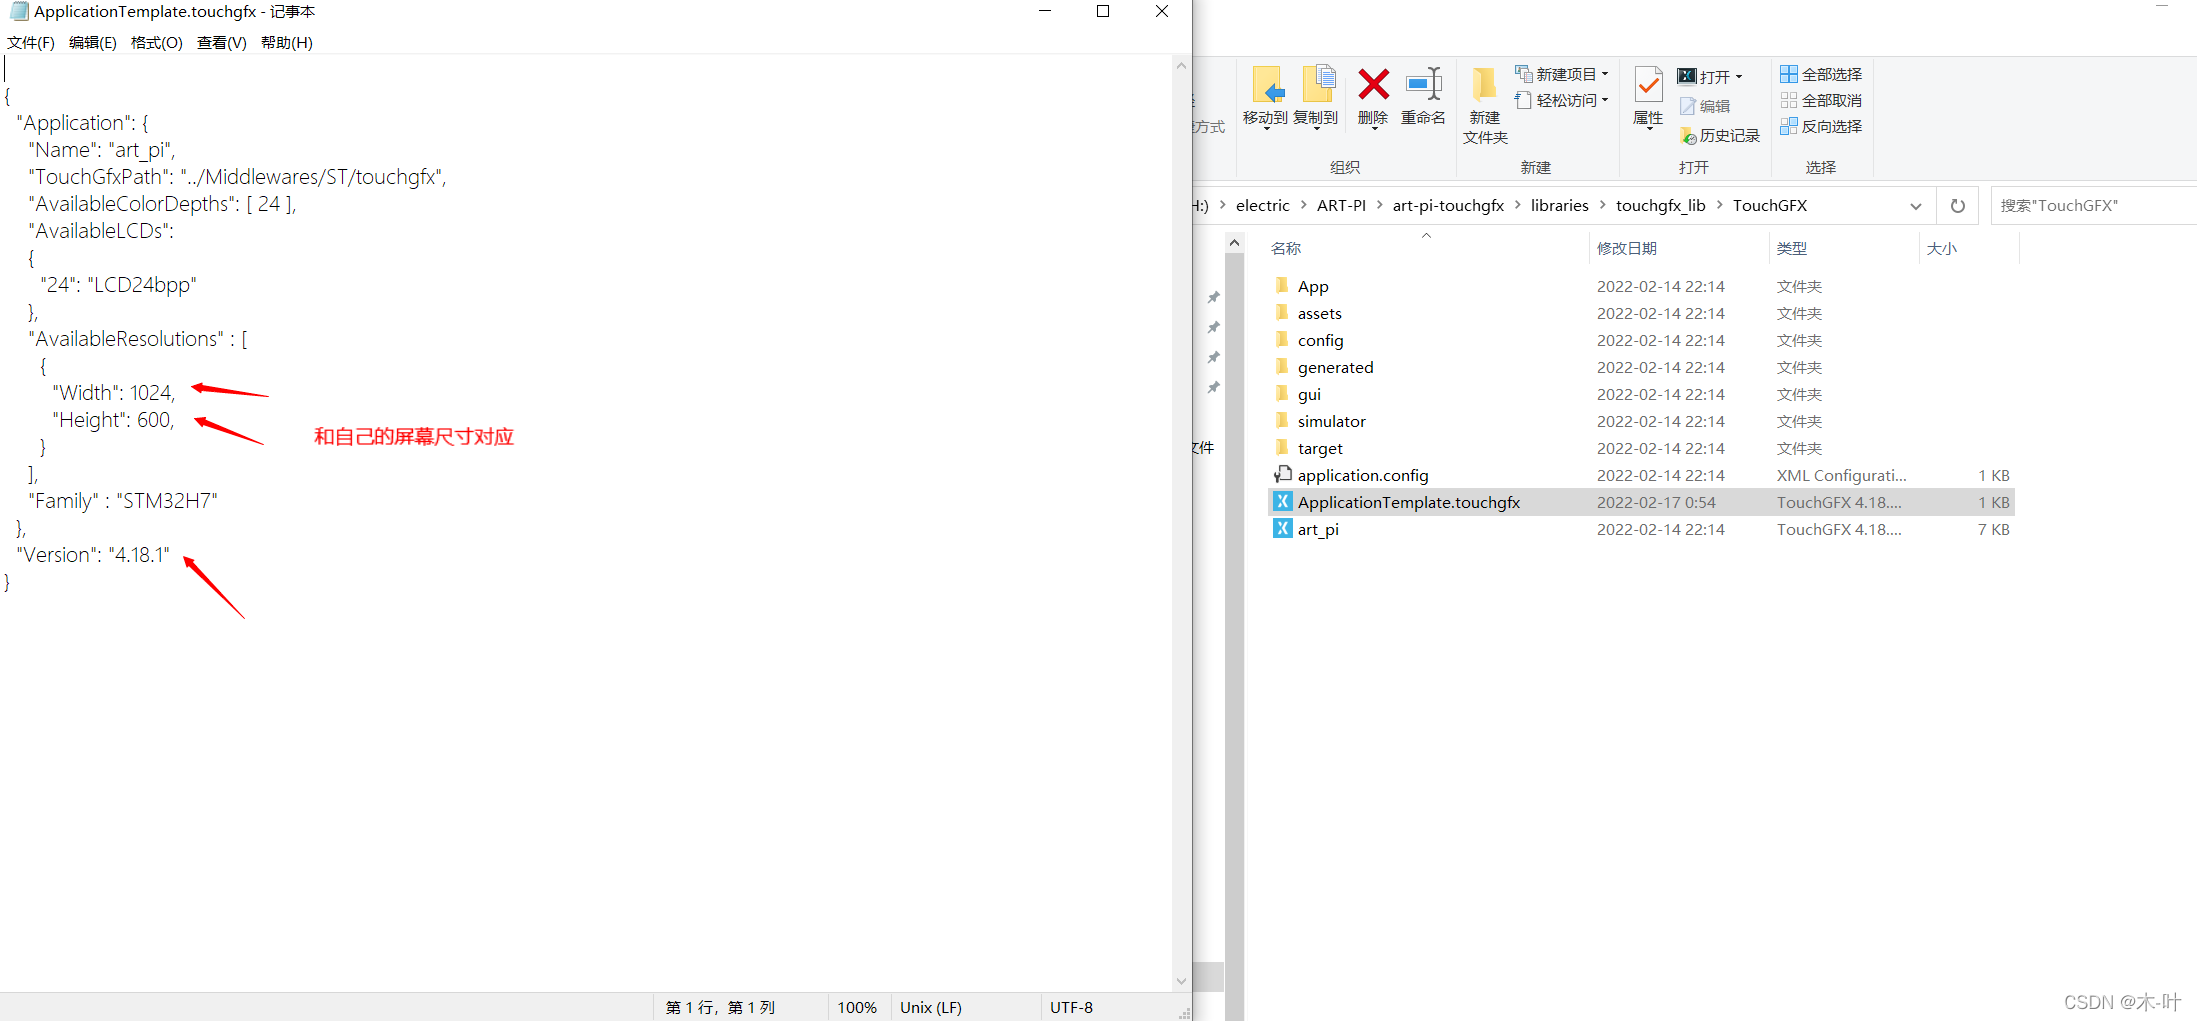Click Invert selection in ribbon
The image size is (2197, 1021).
click(x=1821, y=126)
